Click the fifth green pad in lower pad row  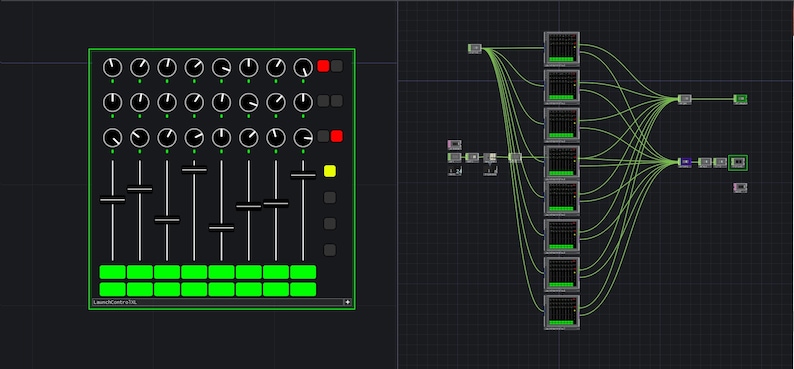[221, 289]
